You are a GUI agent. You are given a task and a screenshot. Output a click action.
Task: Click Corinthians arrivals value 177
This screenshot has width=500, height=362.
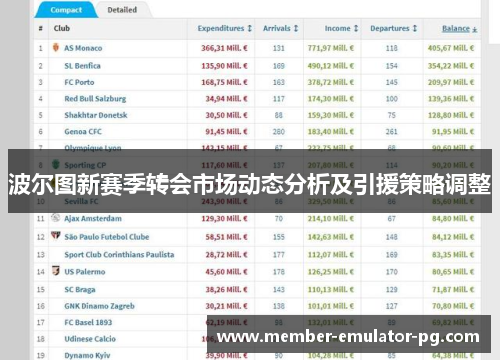pos(279,255)
